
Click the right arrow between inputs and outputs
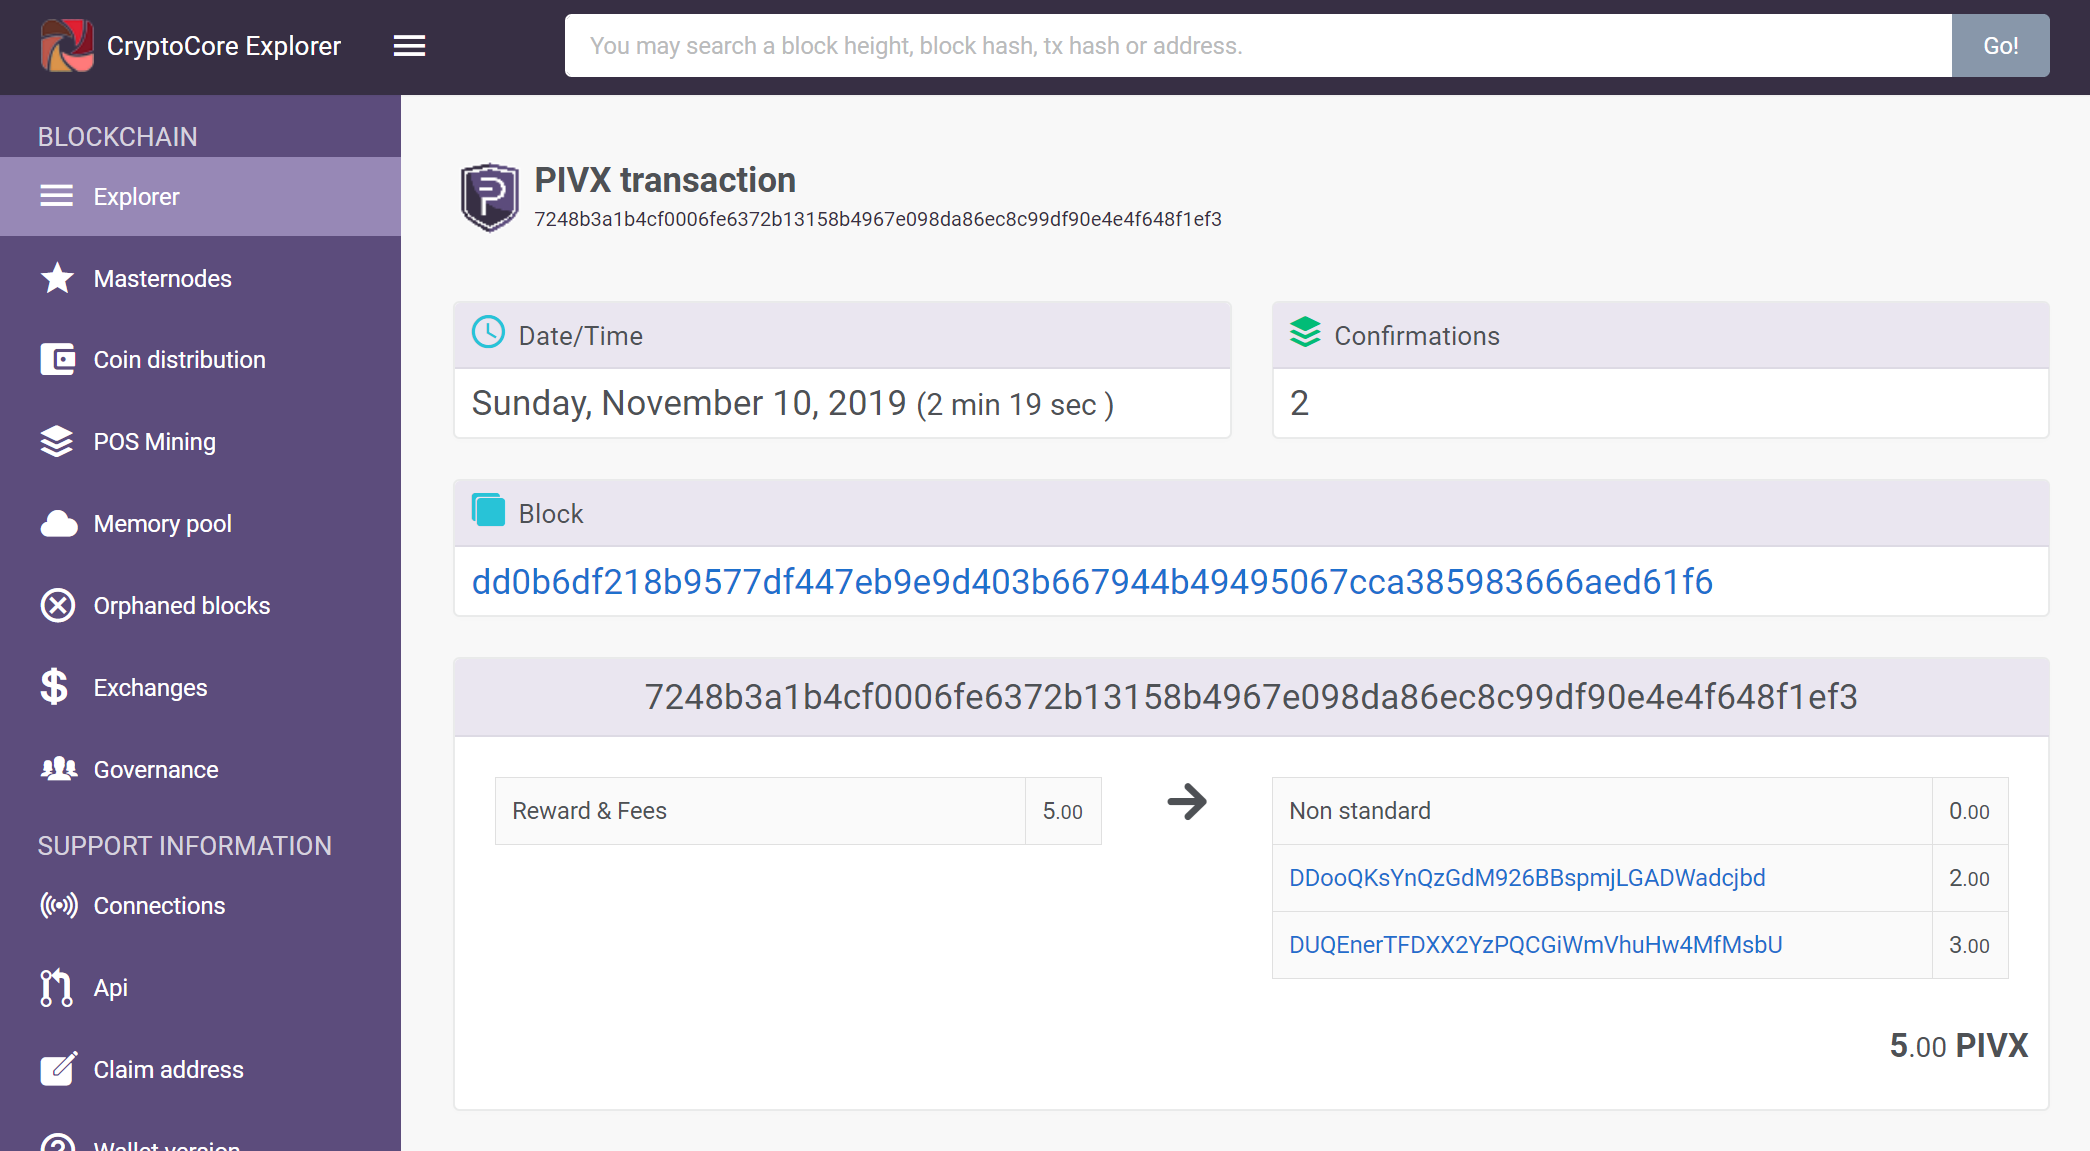[x=1187, y=801]
